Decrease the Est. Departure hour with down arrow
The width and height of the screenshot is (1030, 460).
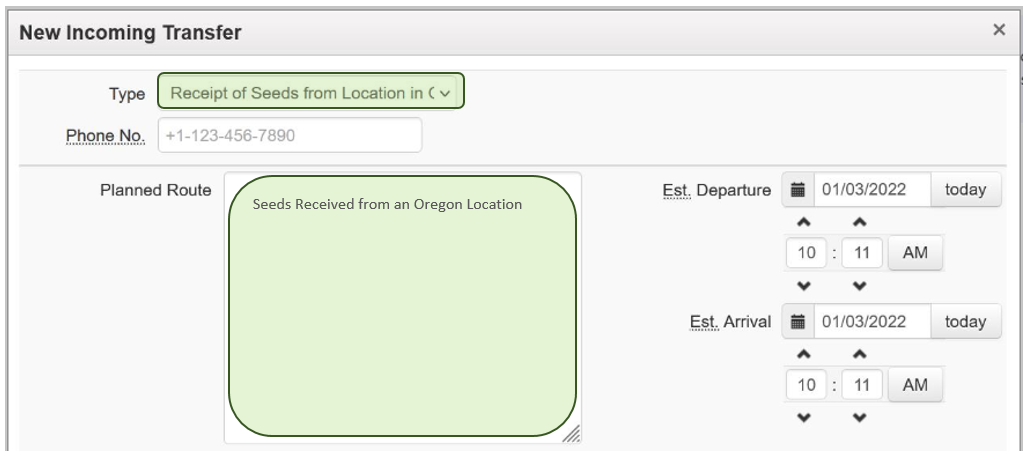coord(804,286)
